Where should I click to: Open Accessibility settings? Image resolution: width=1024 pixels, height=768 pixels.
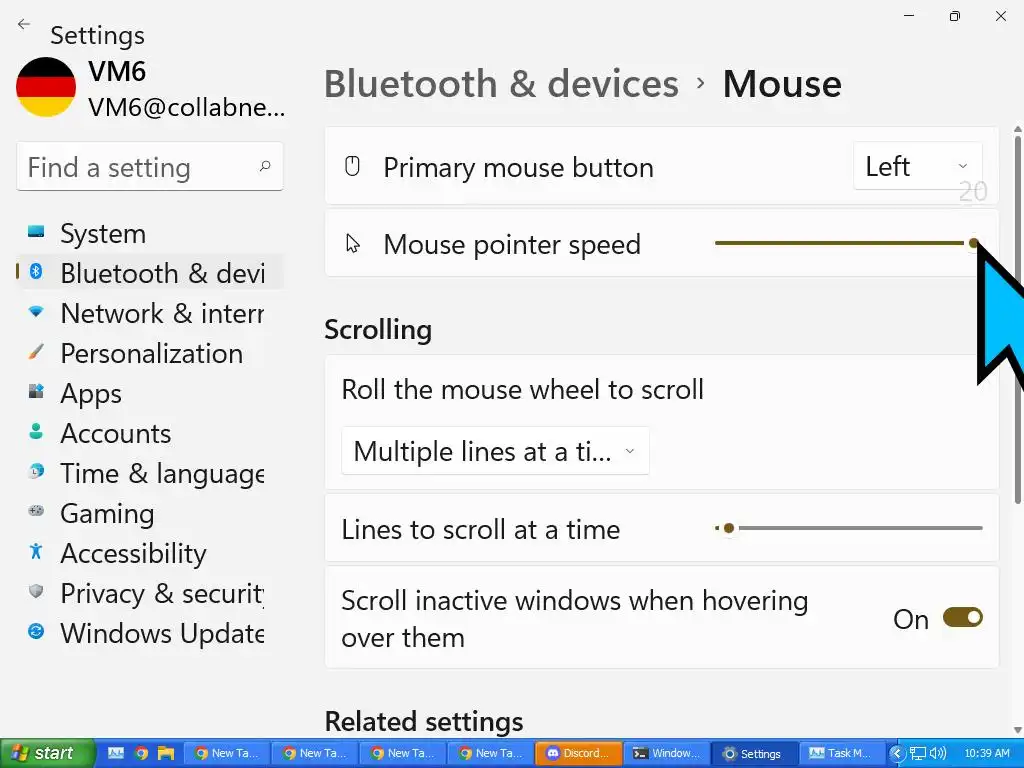click(x=150, y=553)
